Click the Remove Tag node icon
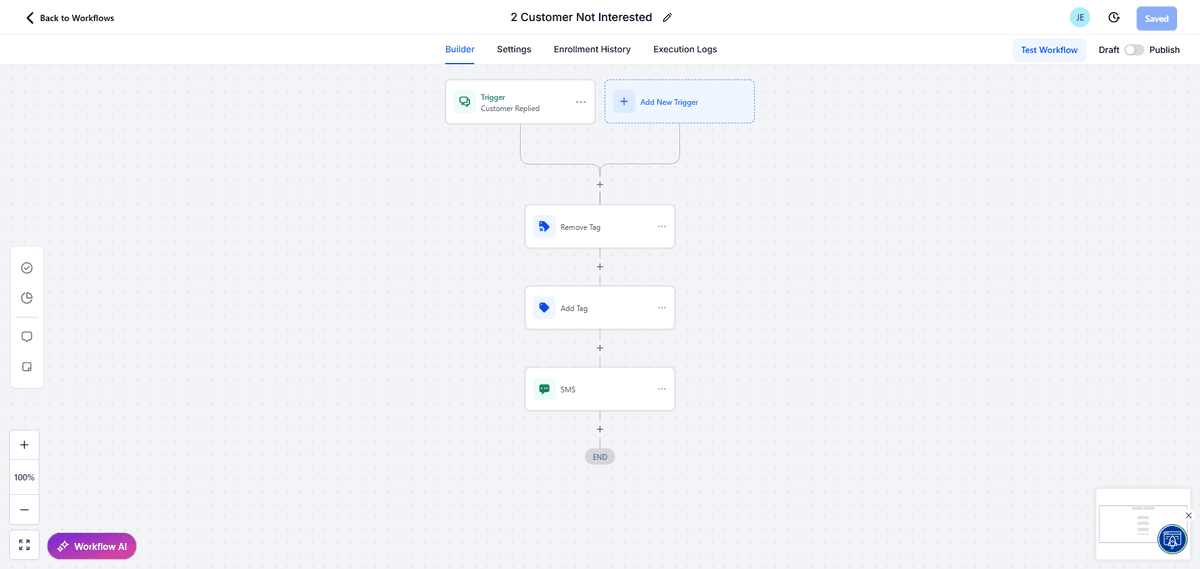 (x=544, y=227)
